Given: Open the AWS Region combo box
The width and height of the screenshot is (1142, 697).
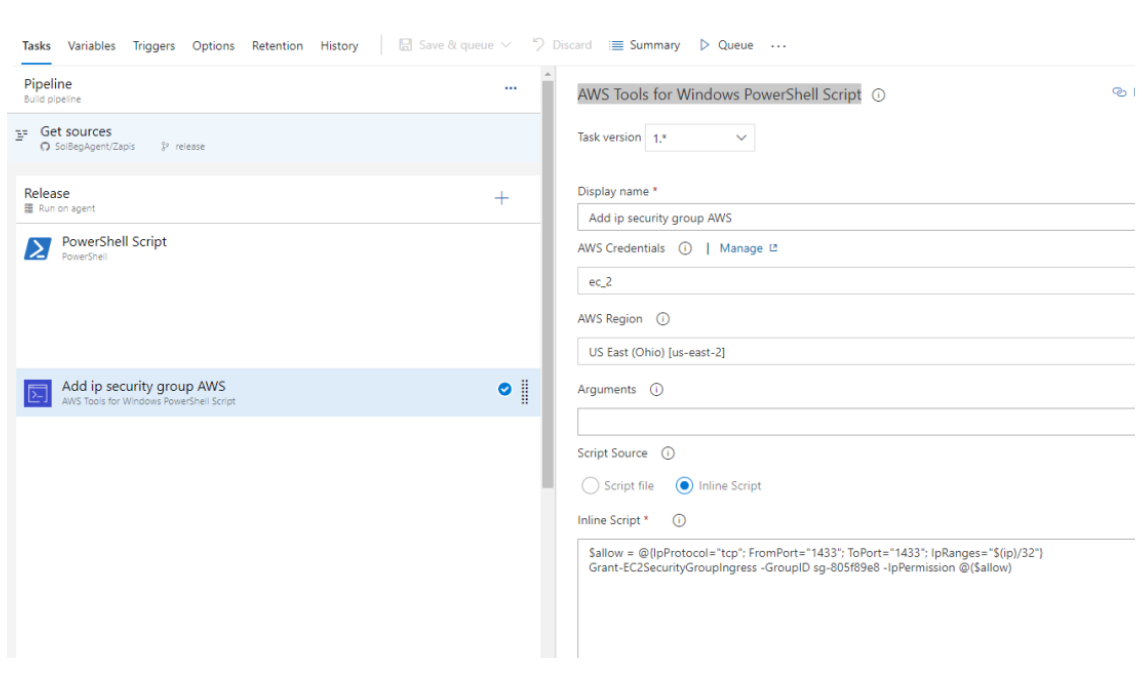Looking at the screenshot, I should point(856,352).
